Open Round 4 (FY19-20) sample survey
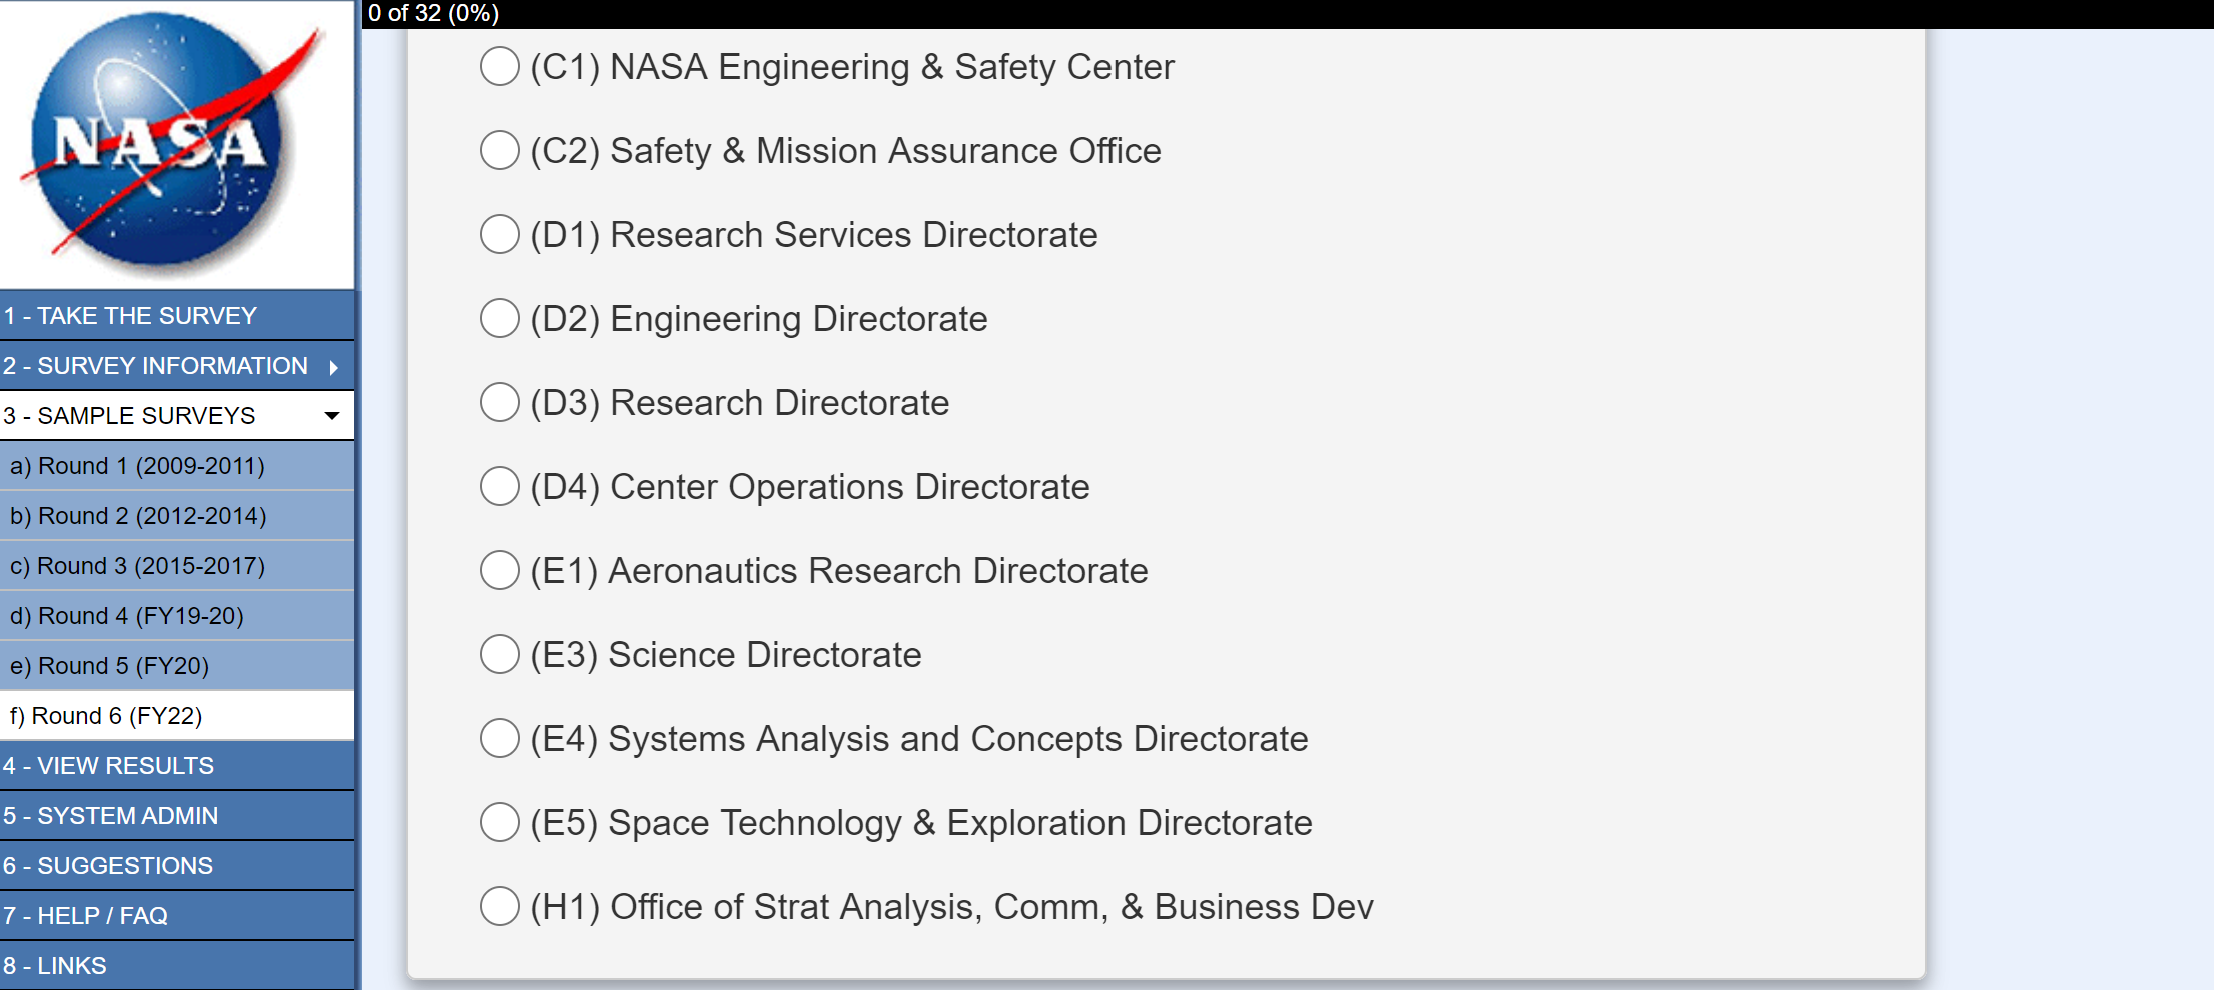 [127, 616]
